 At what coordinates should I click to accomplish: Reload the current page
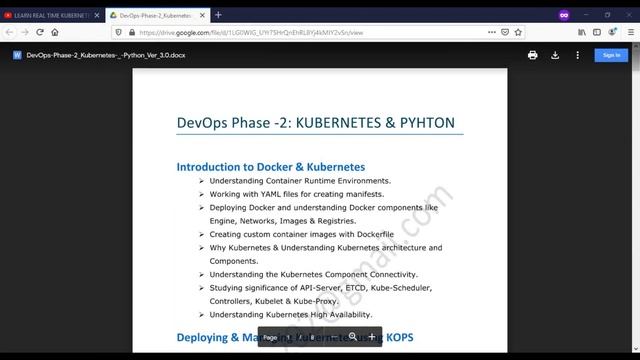tap(40, 32)
